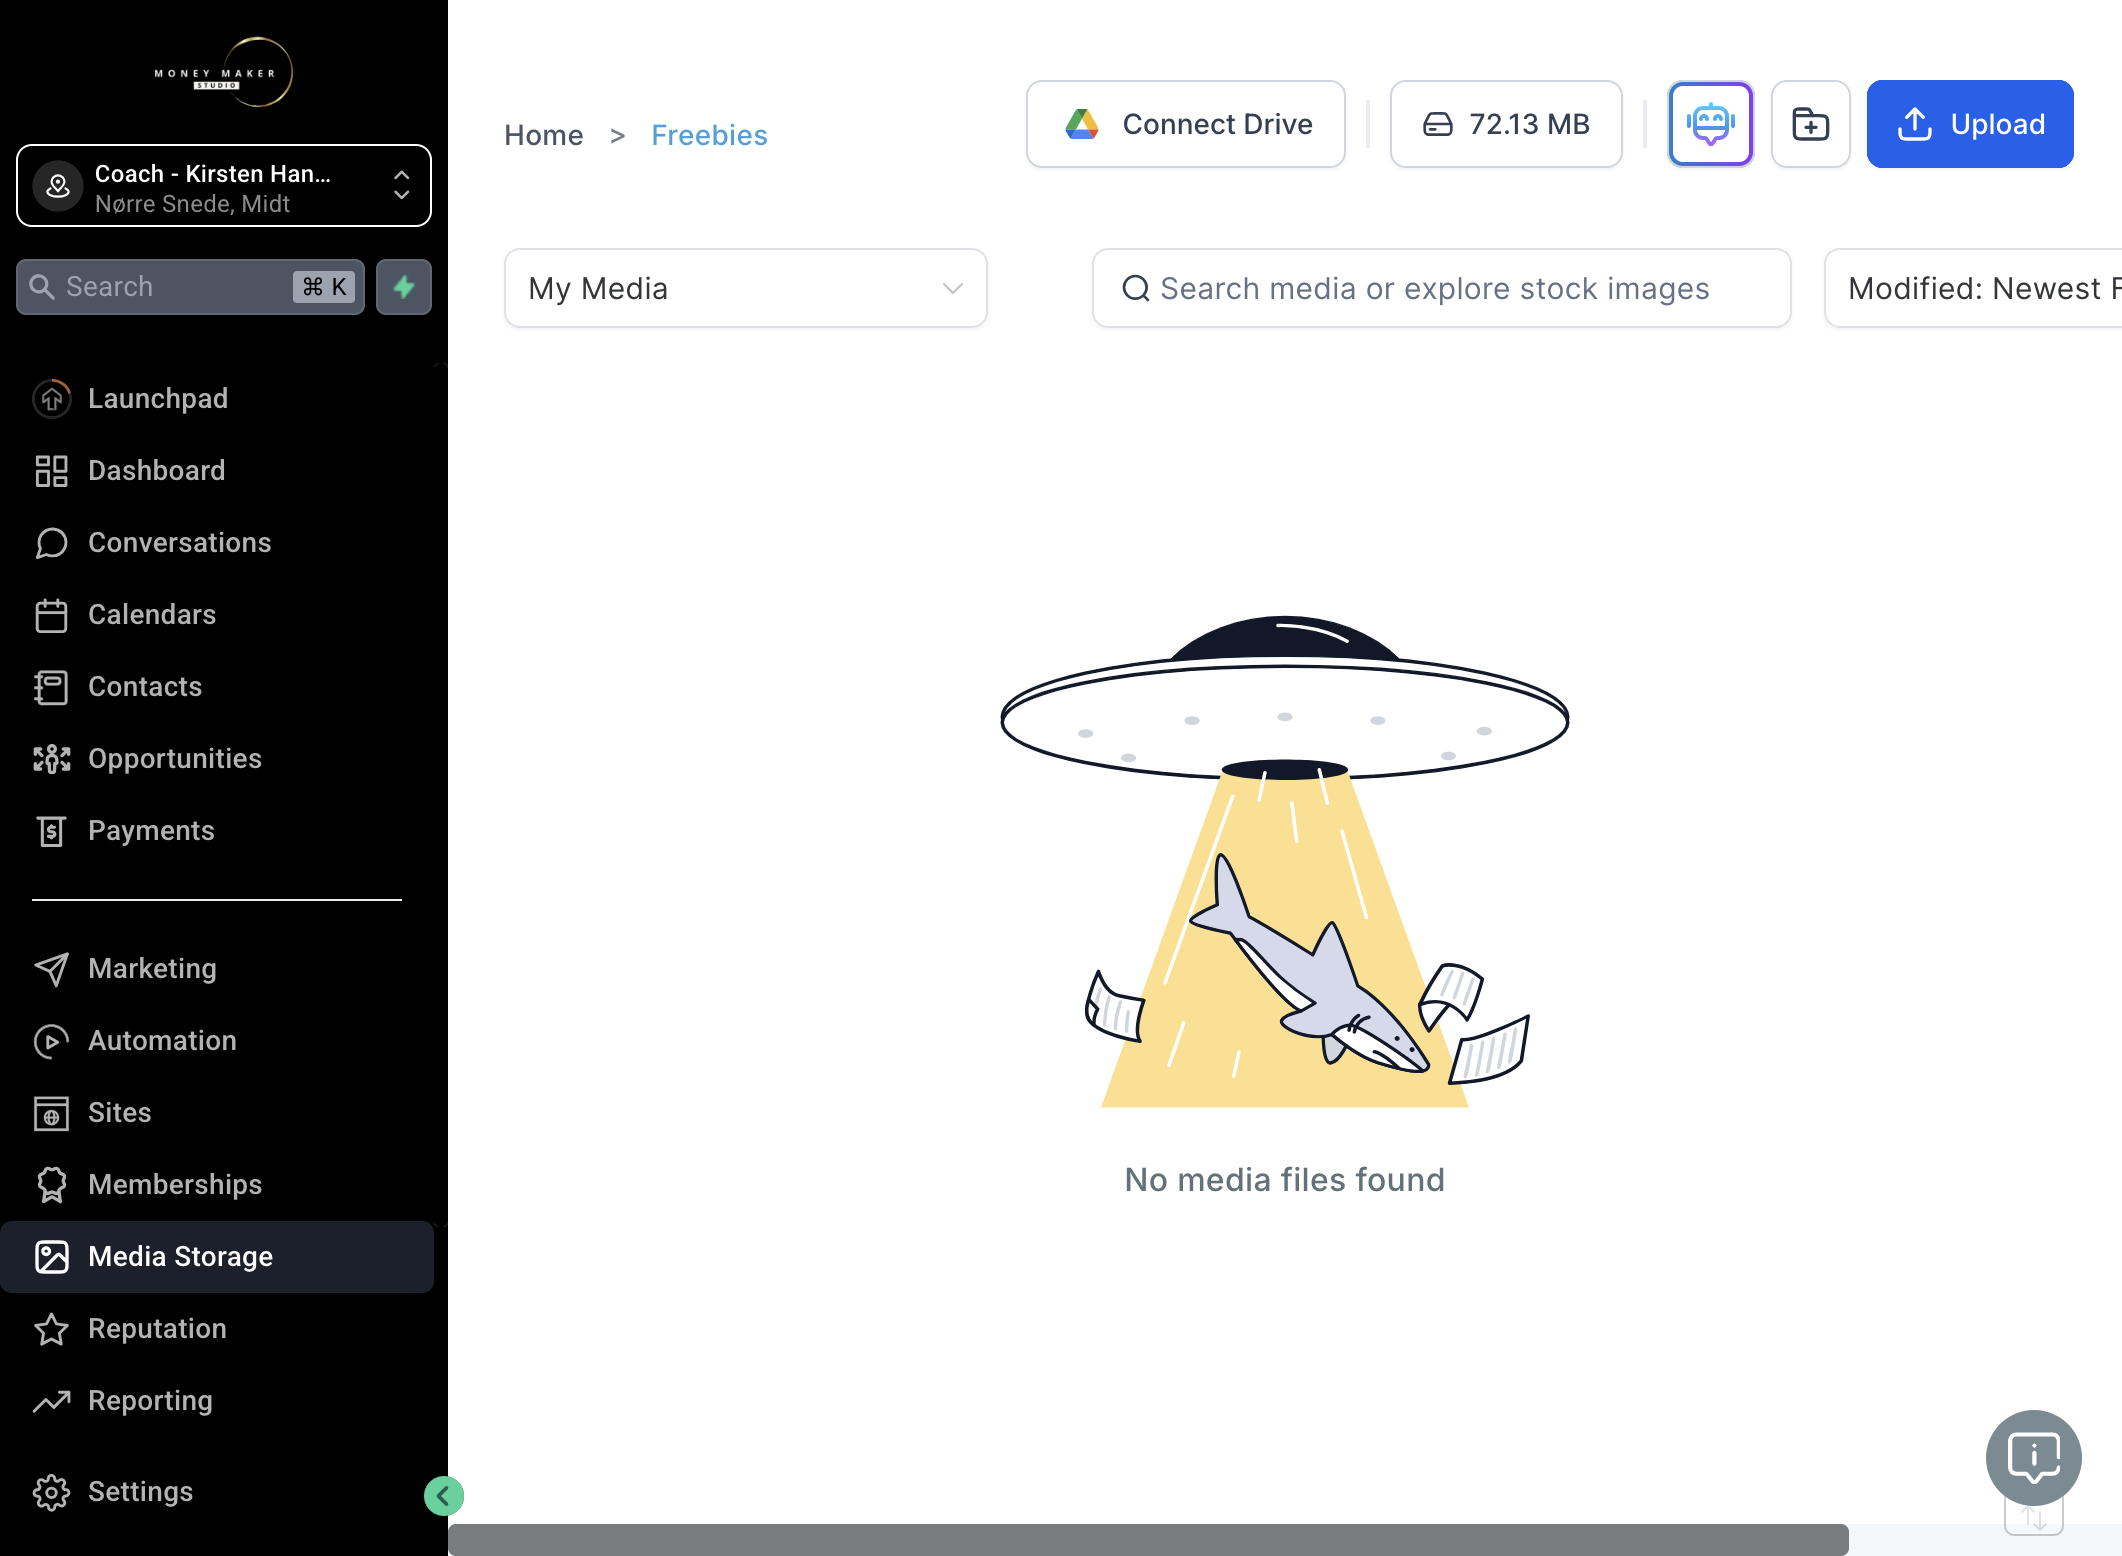
Task: Open Sites section
Action: (217, 1112)
